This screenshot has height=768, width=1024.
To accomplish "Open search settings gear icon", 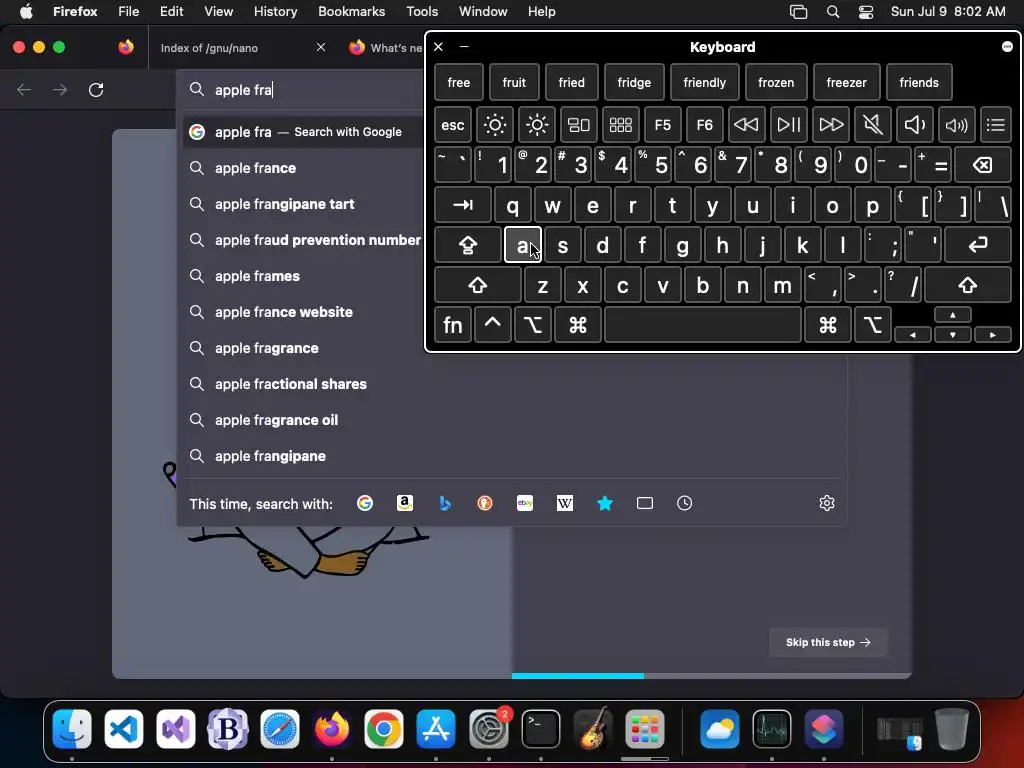I will click(x=827, y=503).
